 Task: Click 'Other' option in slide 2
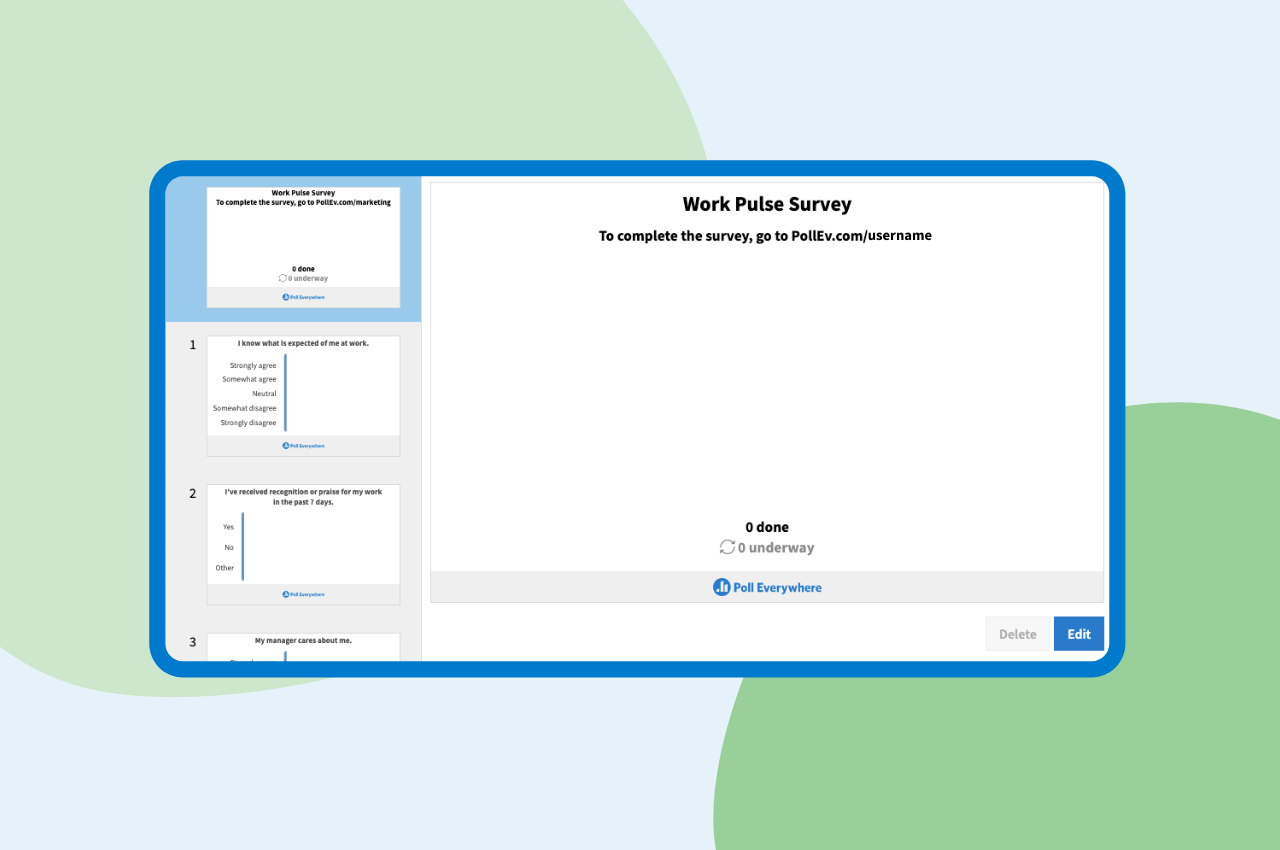click(x=225, y=568)
